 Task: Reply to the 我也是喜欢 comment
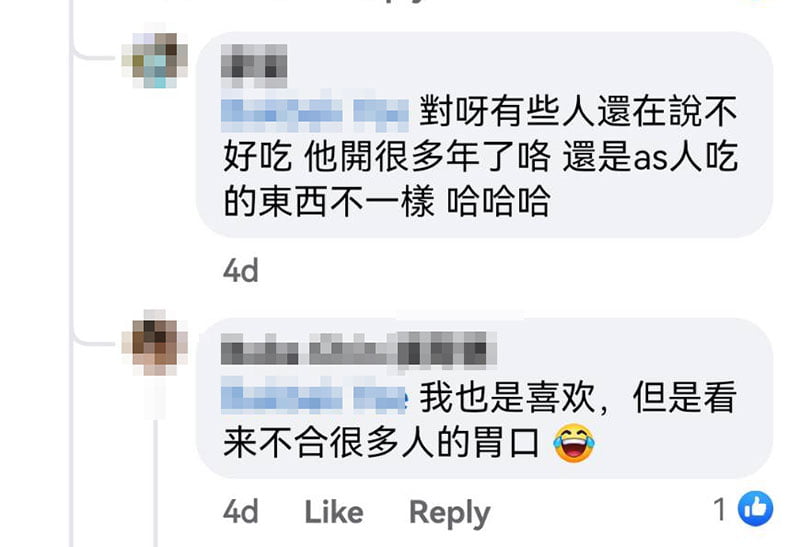[x=449, y=513]
